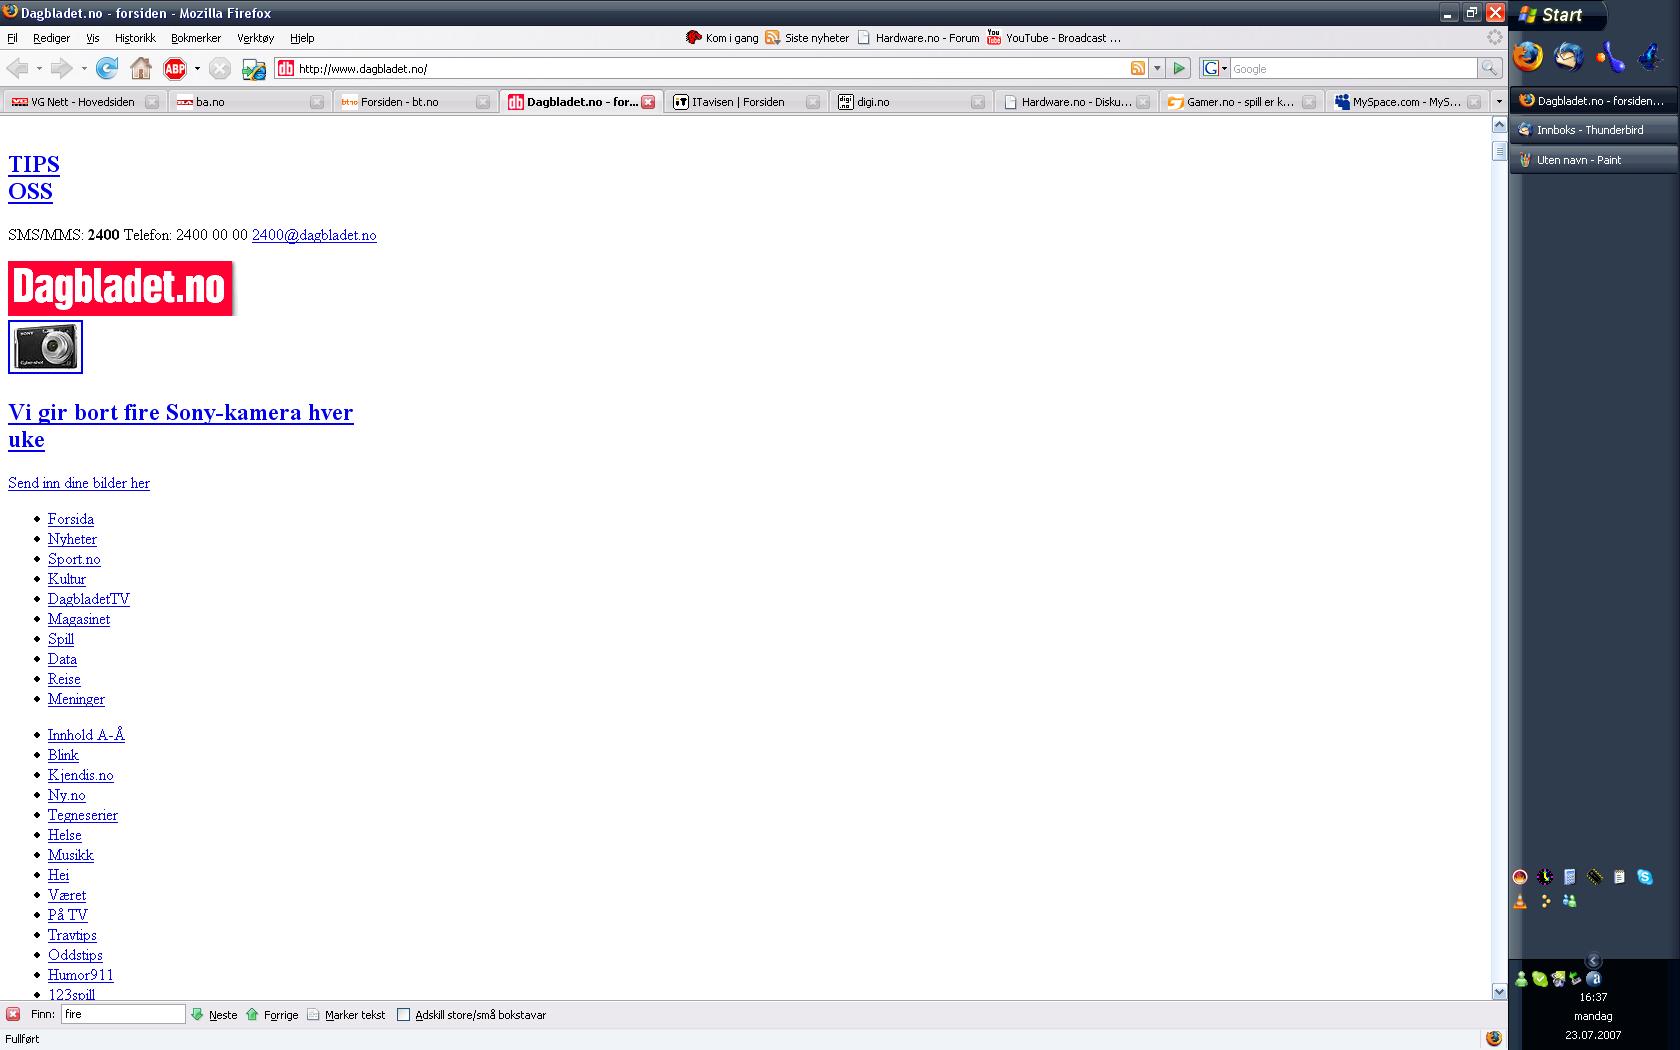Click the Back arrow in navigation toolbar
This screenshot has height=1050, width=1680.
click(18, 68)
